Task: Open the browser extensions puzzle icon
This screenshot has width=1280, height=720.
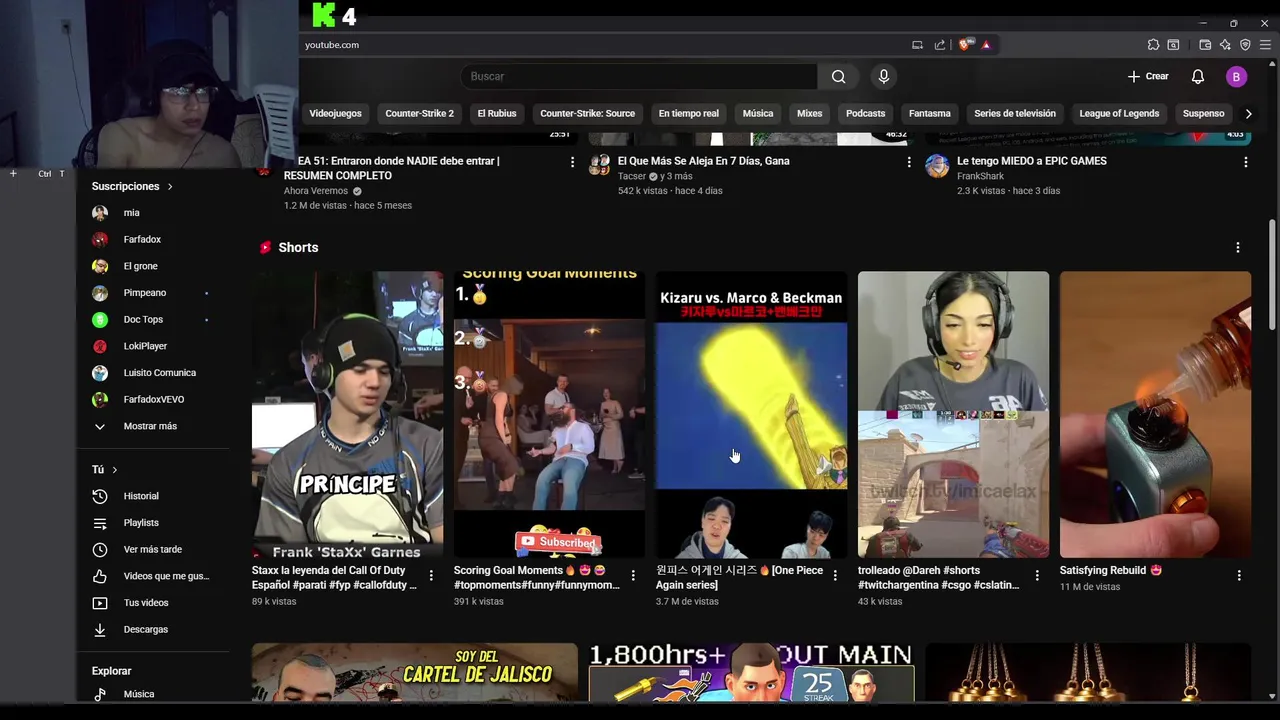Action: click(1153, 45)
